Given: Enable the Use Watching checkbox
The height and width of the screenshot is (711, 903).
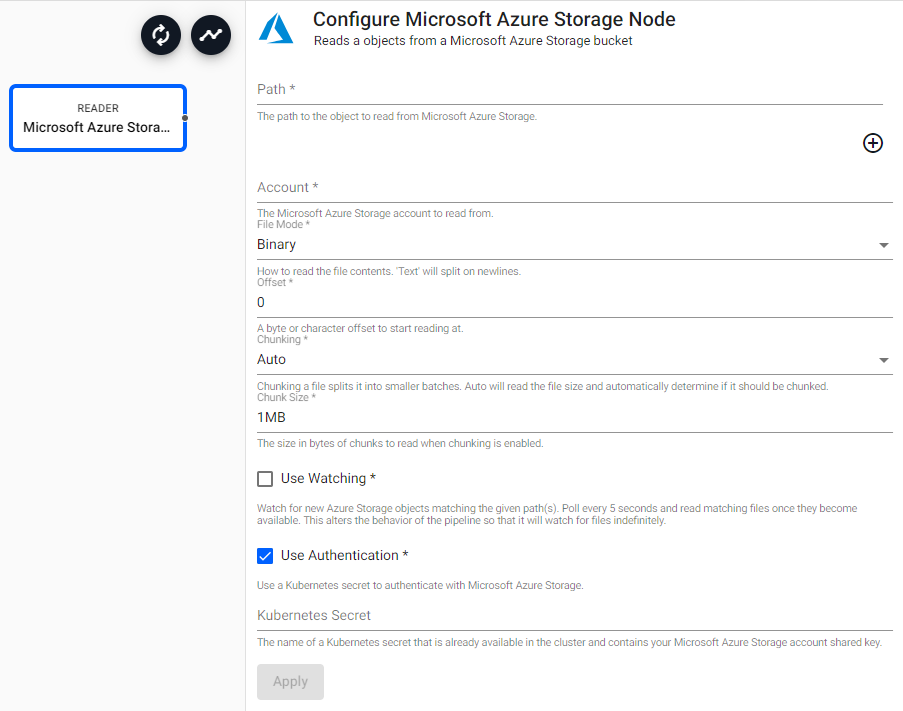Looking at the screenshot, I should tap(265, 479).
